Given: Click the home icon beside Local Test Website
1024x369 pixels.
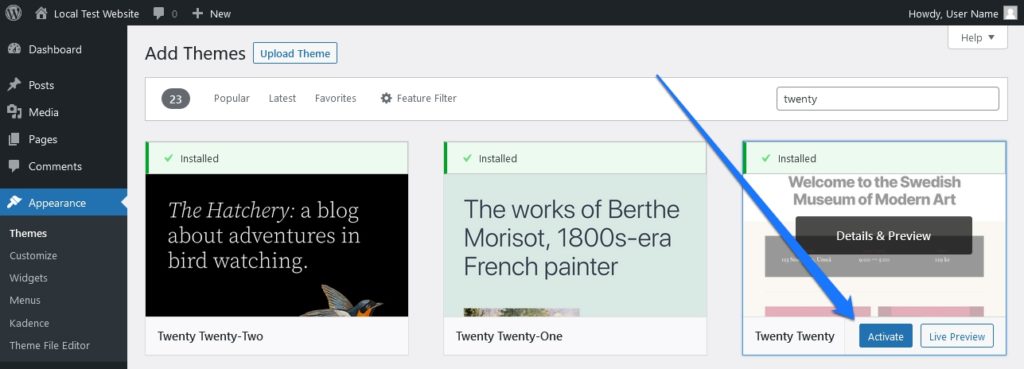Looking at the screenshot, I should pyautogui.click(x=41, y=13).
